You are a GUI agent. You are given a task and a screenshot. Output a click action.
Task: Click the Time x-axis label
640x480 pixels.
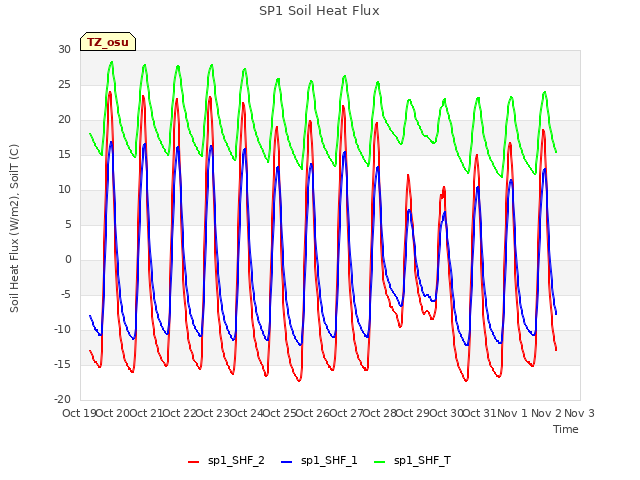coord(566,429)
